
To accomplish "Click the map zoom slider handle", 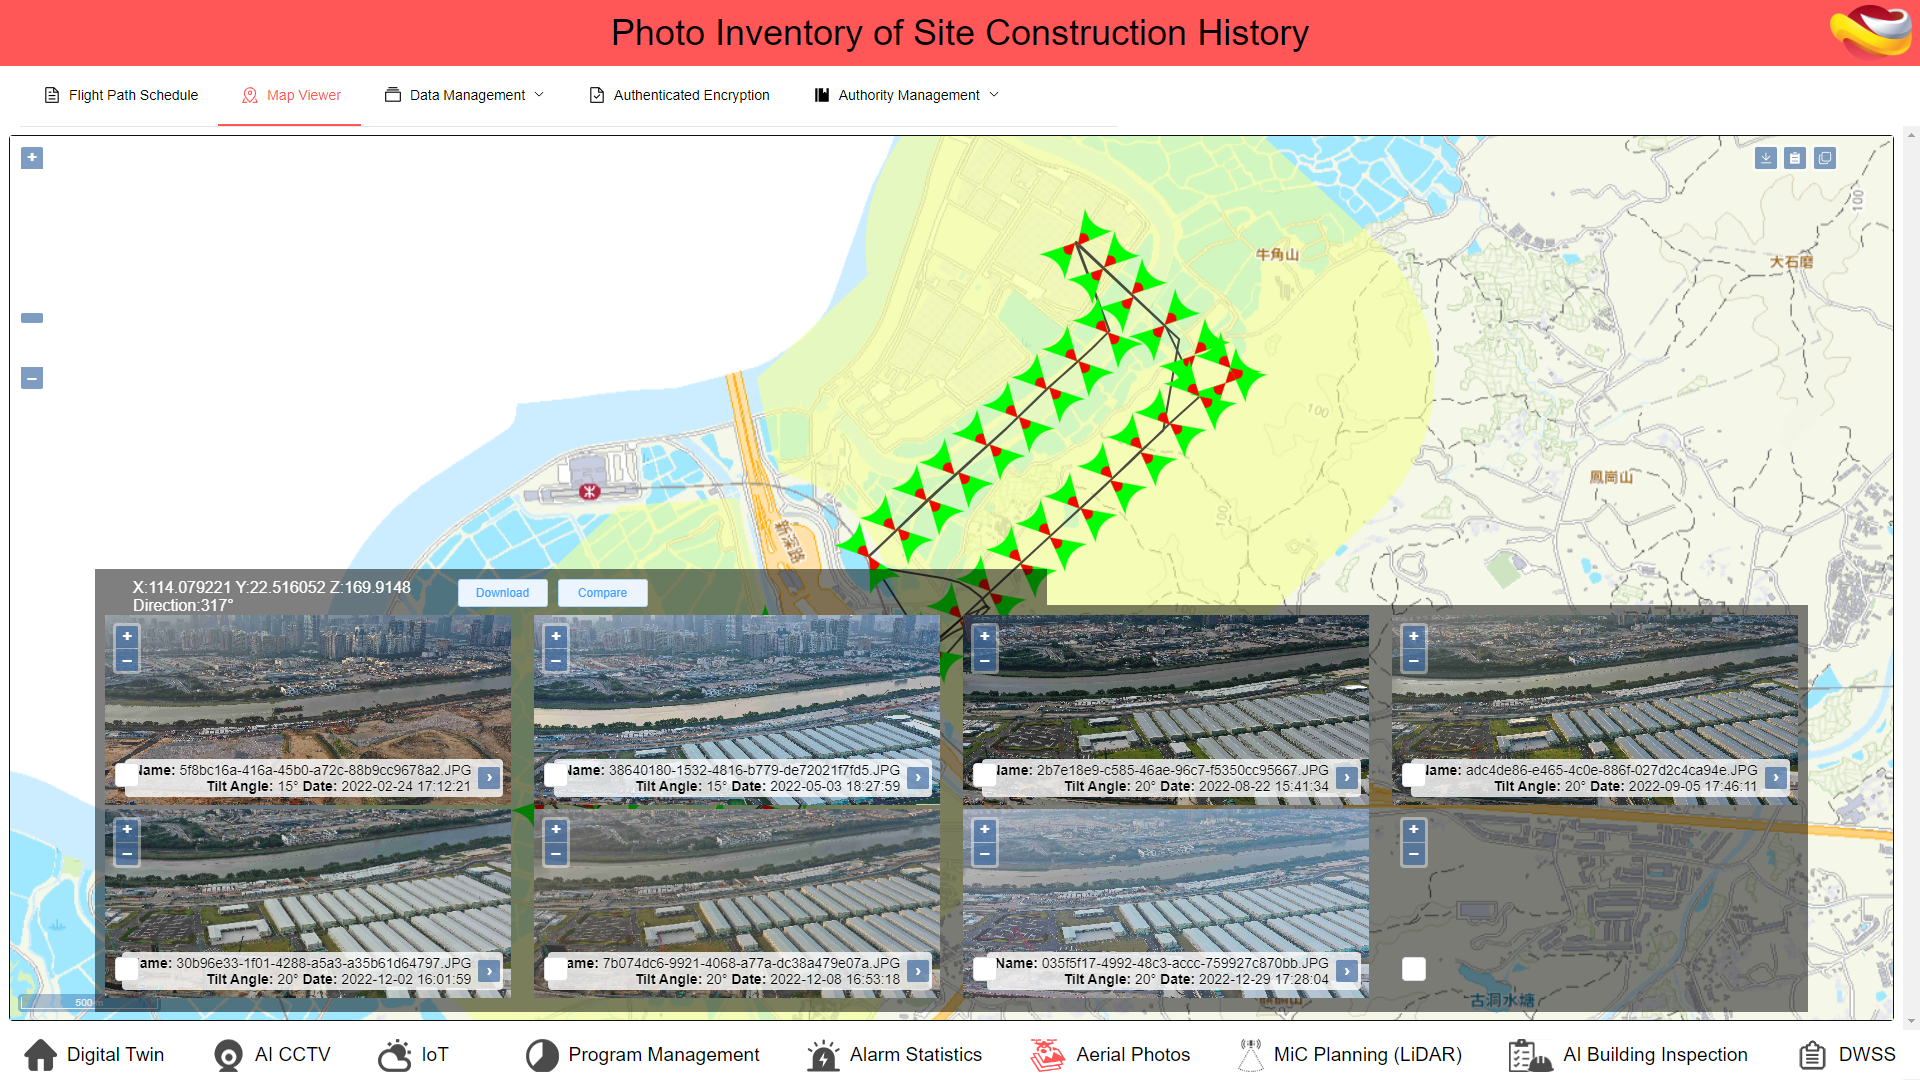I will tap(32, 318).
